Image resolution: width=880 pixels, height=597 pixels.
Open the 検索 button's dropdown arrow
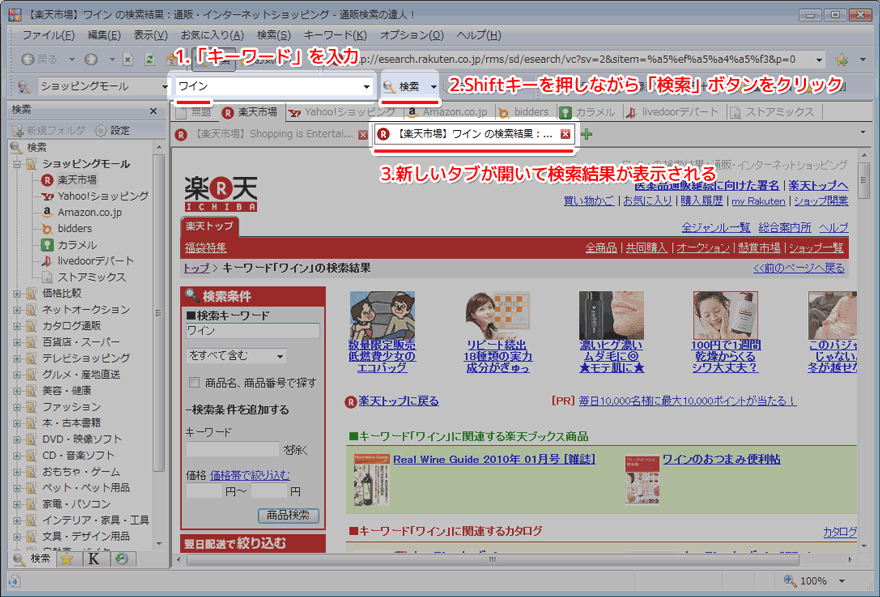click(433, 87)
